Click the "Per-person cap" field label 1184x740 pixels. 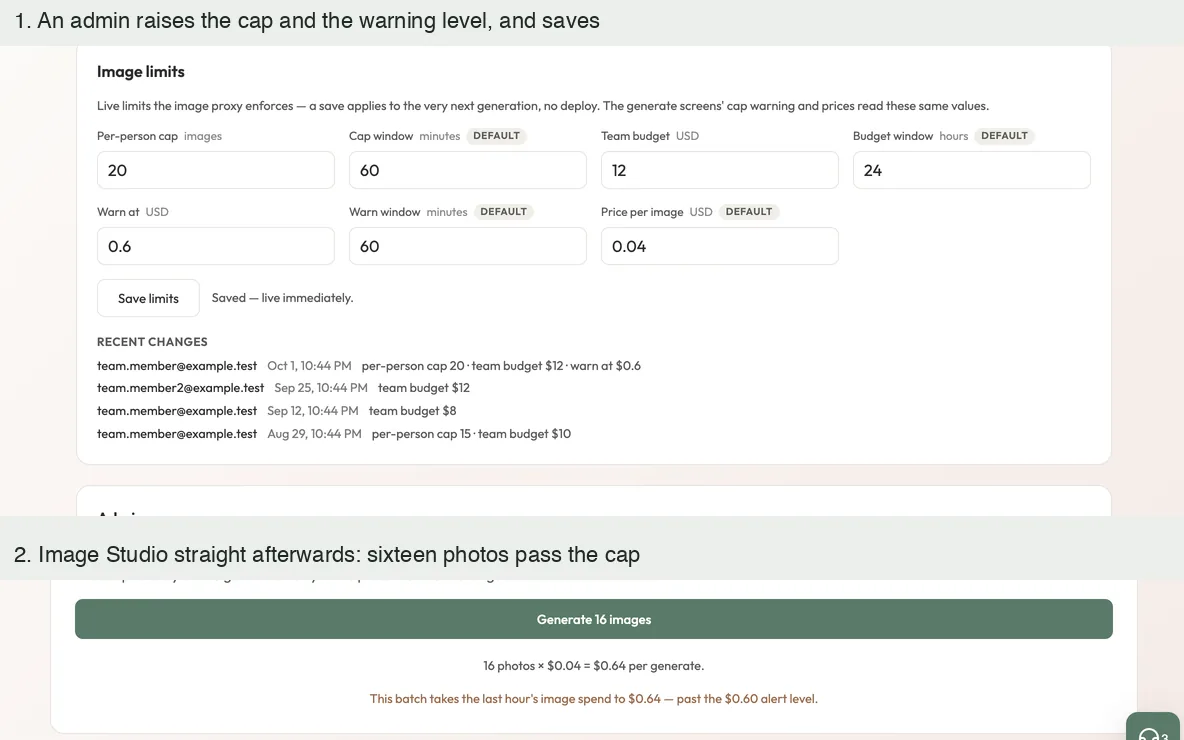pyautogui.click(x=137, y=136)
